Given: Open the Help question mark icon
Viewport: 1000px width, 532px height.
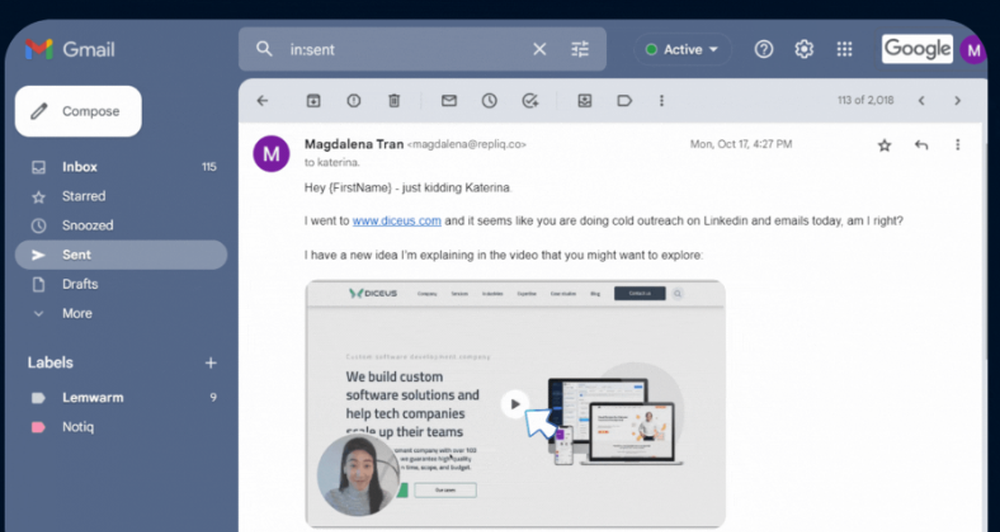Looking at the screenshot, I should click(x=763, y=49).
